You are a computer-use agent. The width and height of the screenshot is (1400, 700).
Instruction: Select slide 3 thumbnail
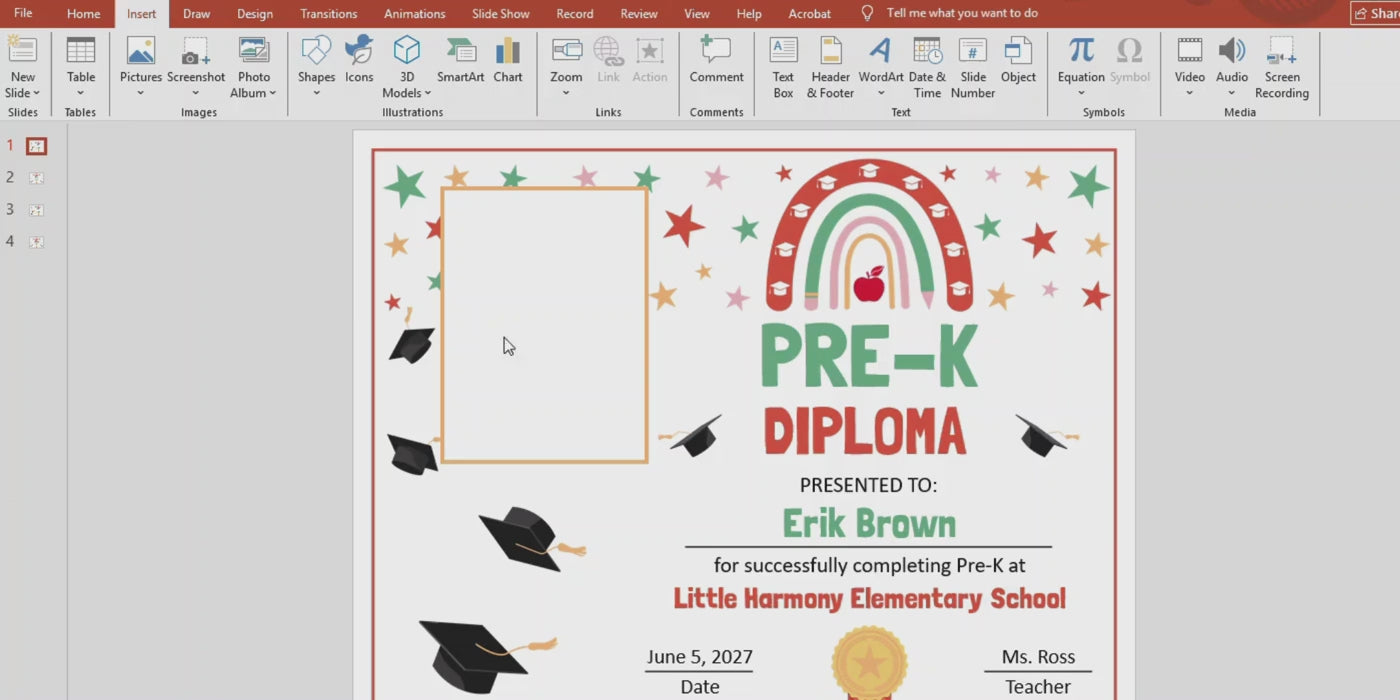[36, 210]
